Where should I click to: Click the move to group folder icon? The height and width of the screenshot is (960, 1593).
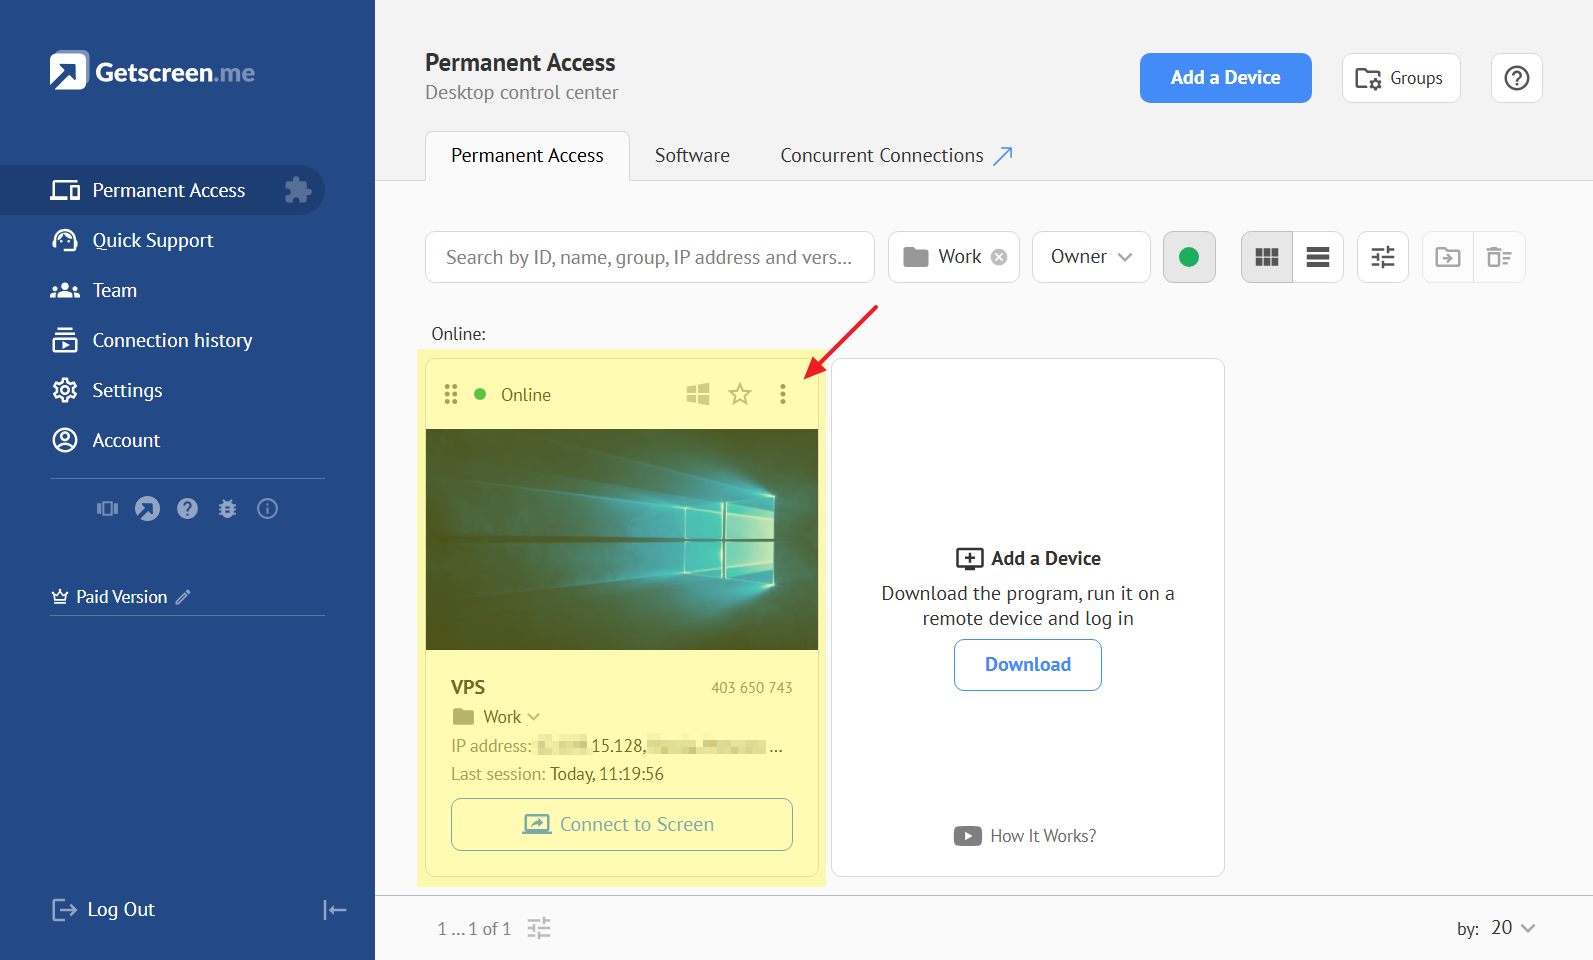pyautogui.click(x=1447, y=257)
